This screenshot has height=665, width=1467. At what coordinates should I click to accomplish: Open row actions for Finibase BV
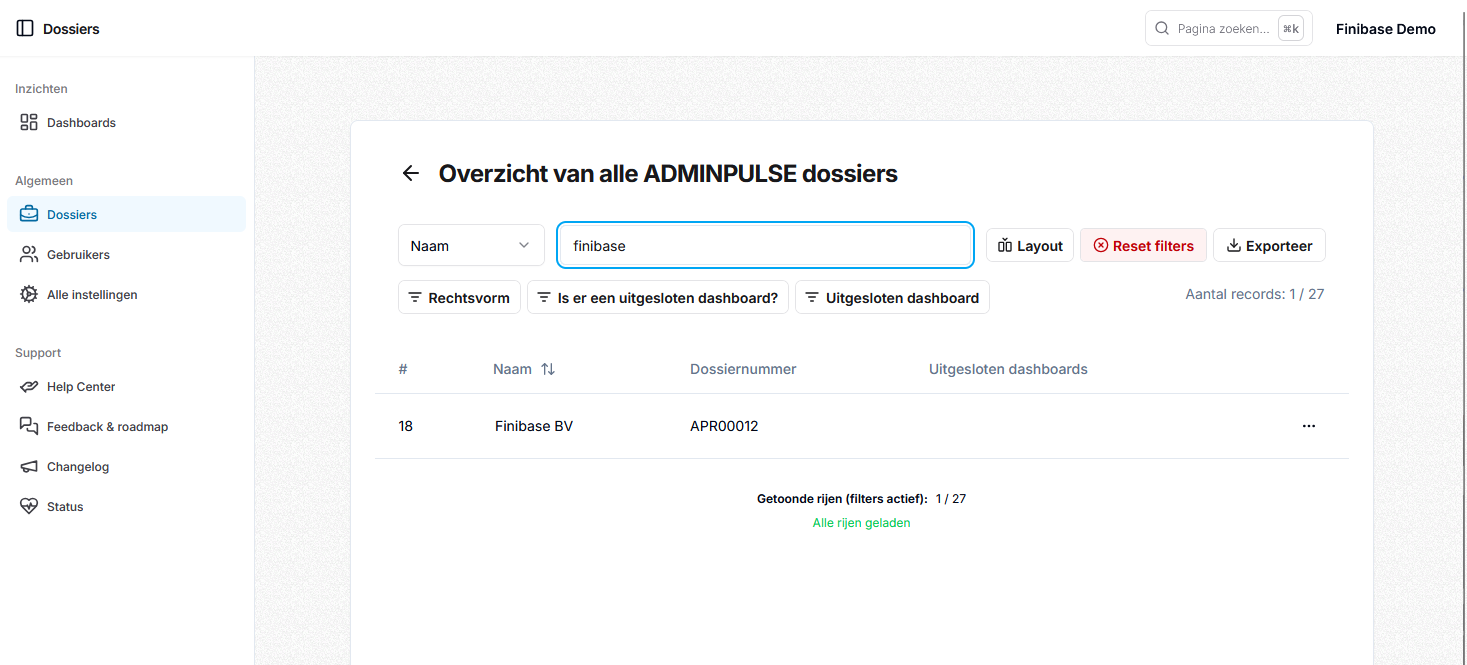[x=1309, y=426]
